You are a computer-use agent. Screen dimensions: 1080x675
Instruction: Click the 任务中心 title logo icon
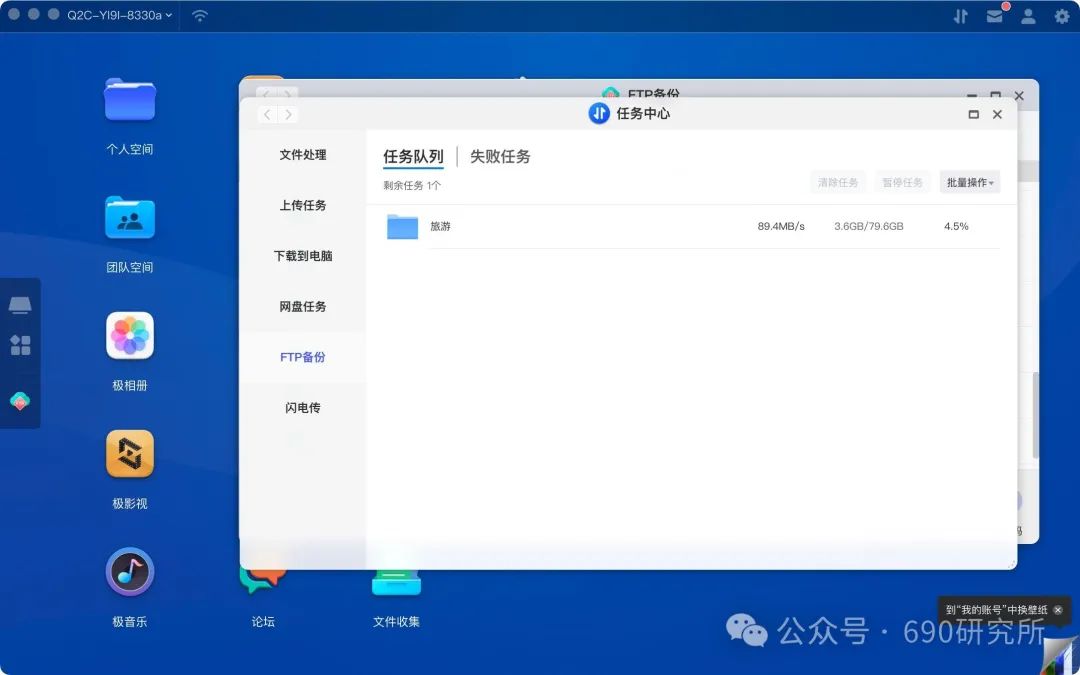click(599, 114)
